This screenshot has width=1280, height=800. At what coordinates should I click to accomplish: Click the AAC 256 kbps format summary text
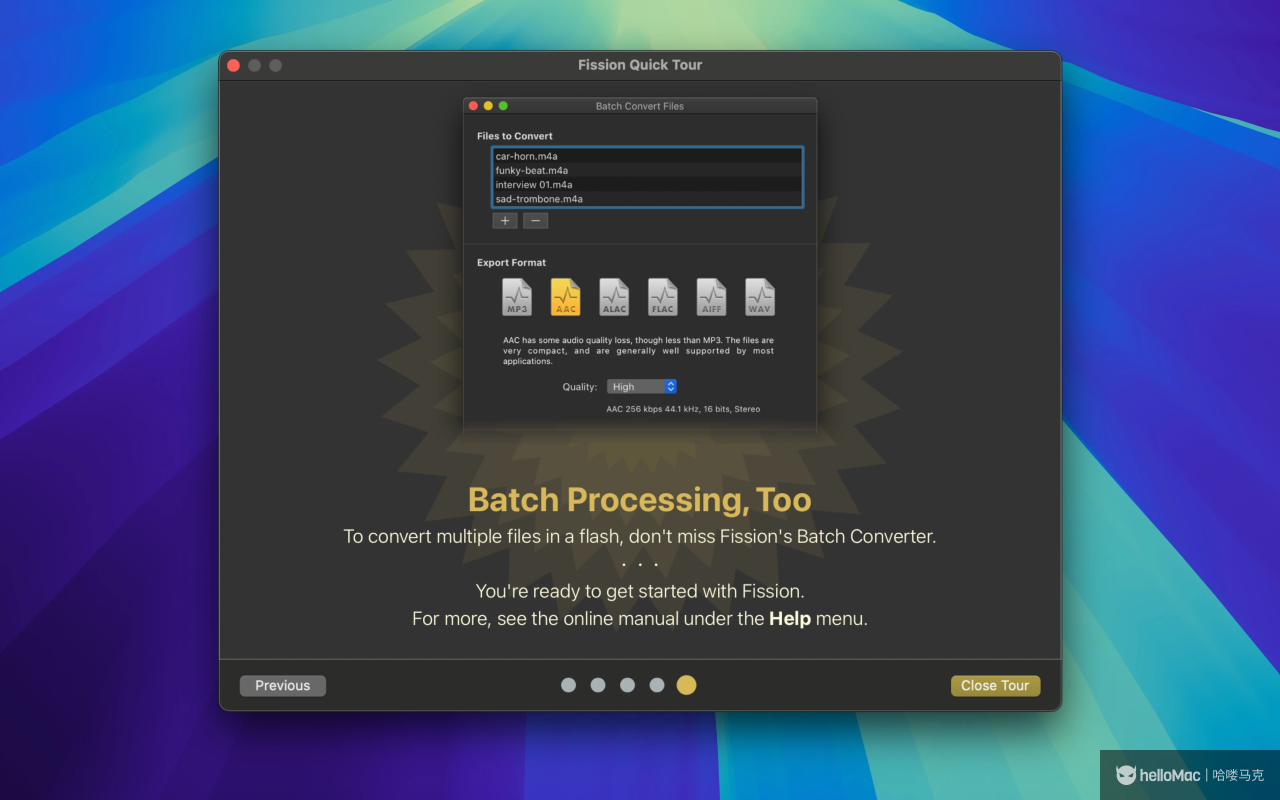coord(683,409)
